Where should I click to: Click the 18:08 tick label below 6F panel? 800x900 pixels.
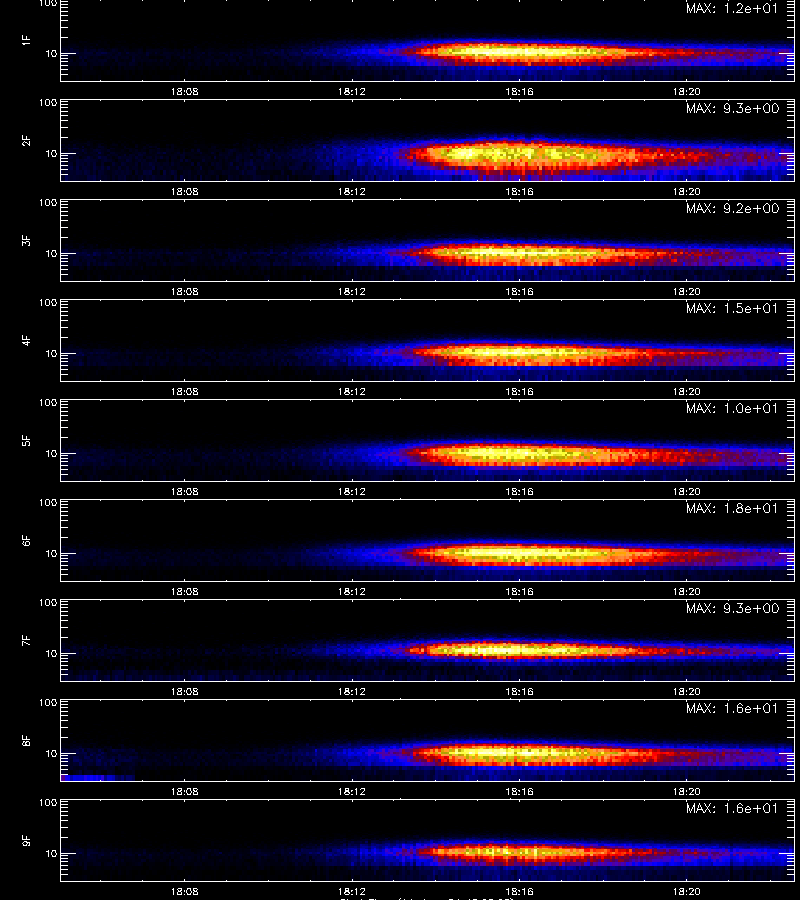(184, 591)
